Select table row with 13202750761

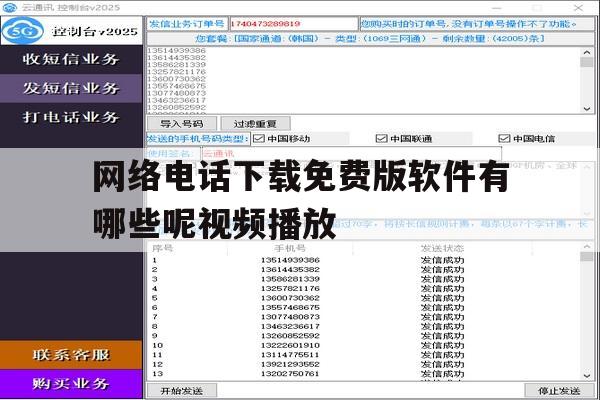364,374
